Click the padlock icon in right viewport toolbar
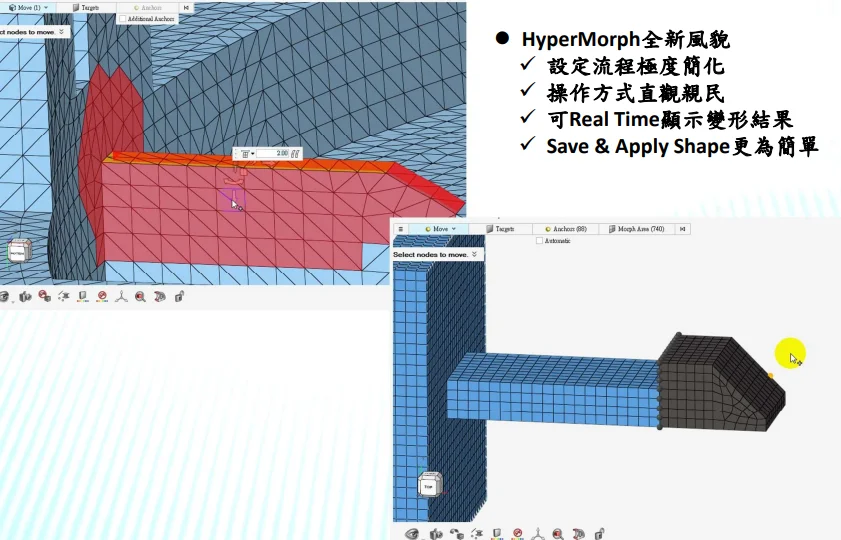 tap(596, 534)
